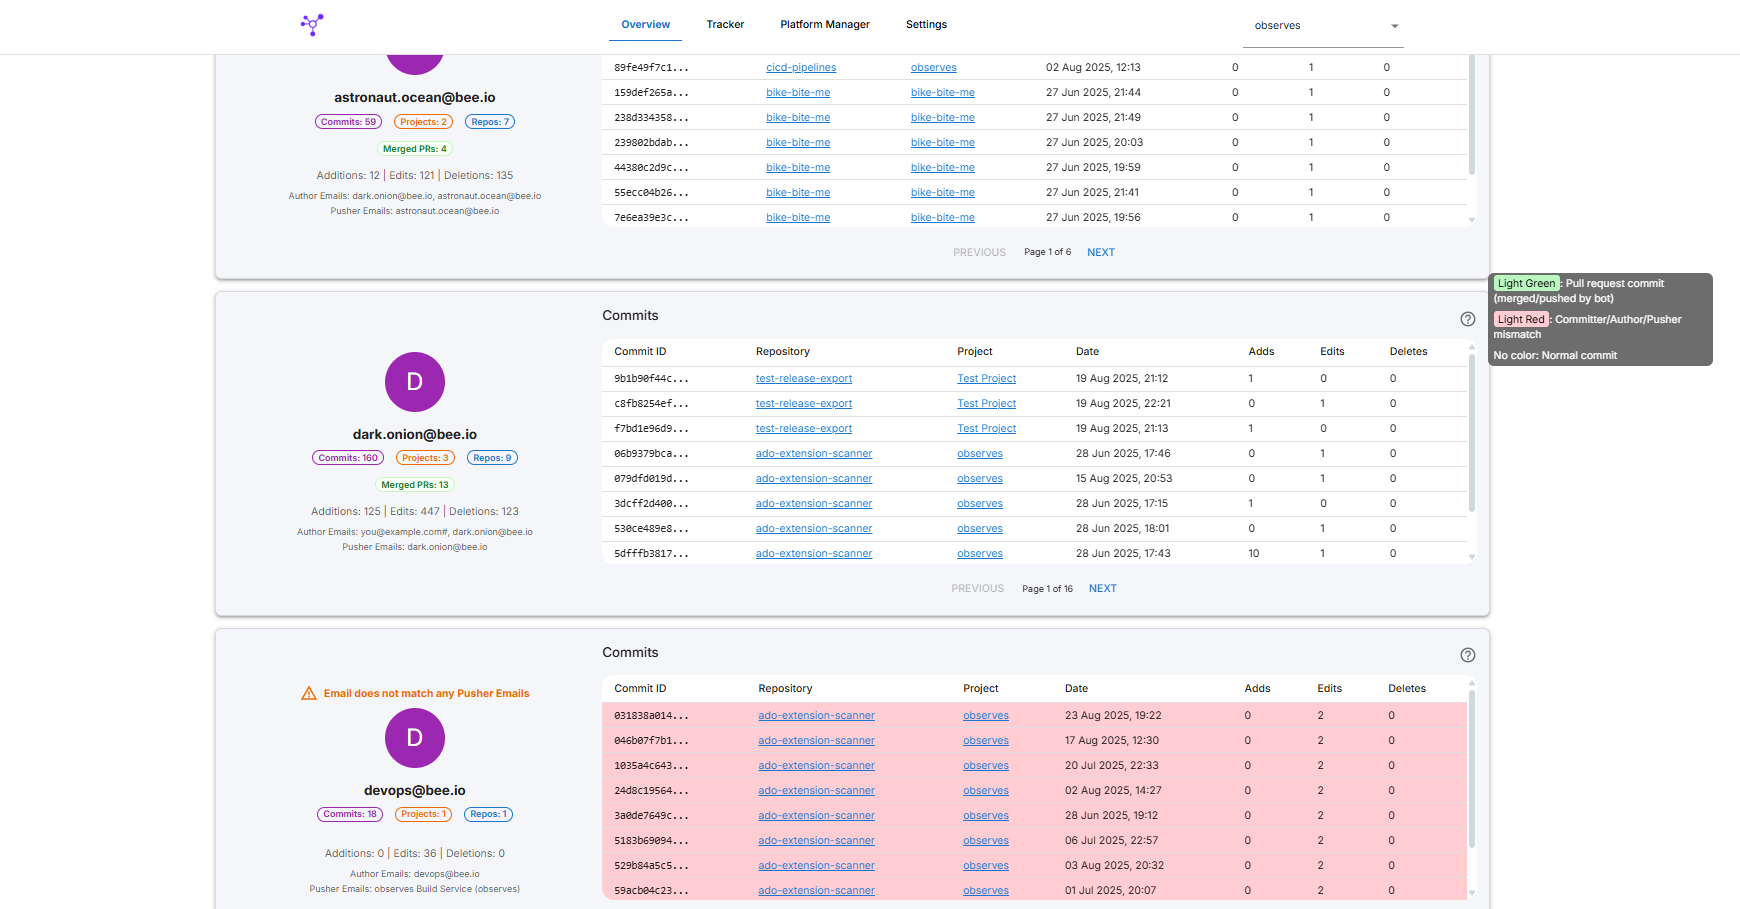Image resolution: width=1740 pixels, height=909 pixels.
Task: Click NEXT on the Page 1 of 6 pager
Action: pos(1100,253)
